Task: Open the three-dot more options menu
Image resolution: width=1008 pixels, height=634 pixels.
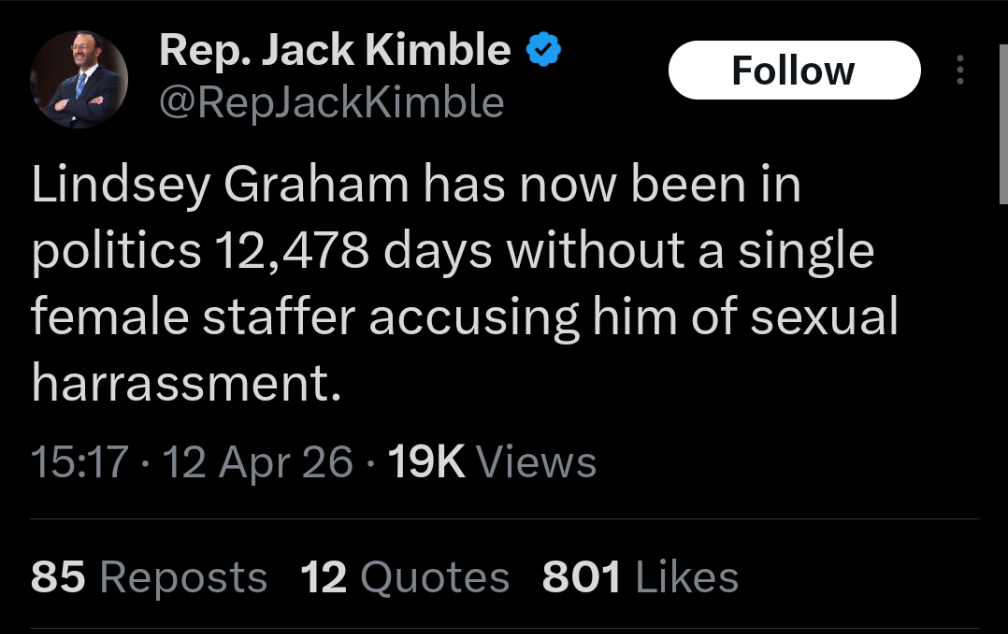Action: 960,70
